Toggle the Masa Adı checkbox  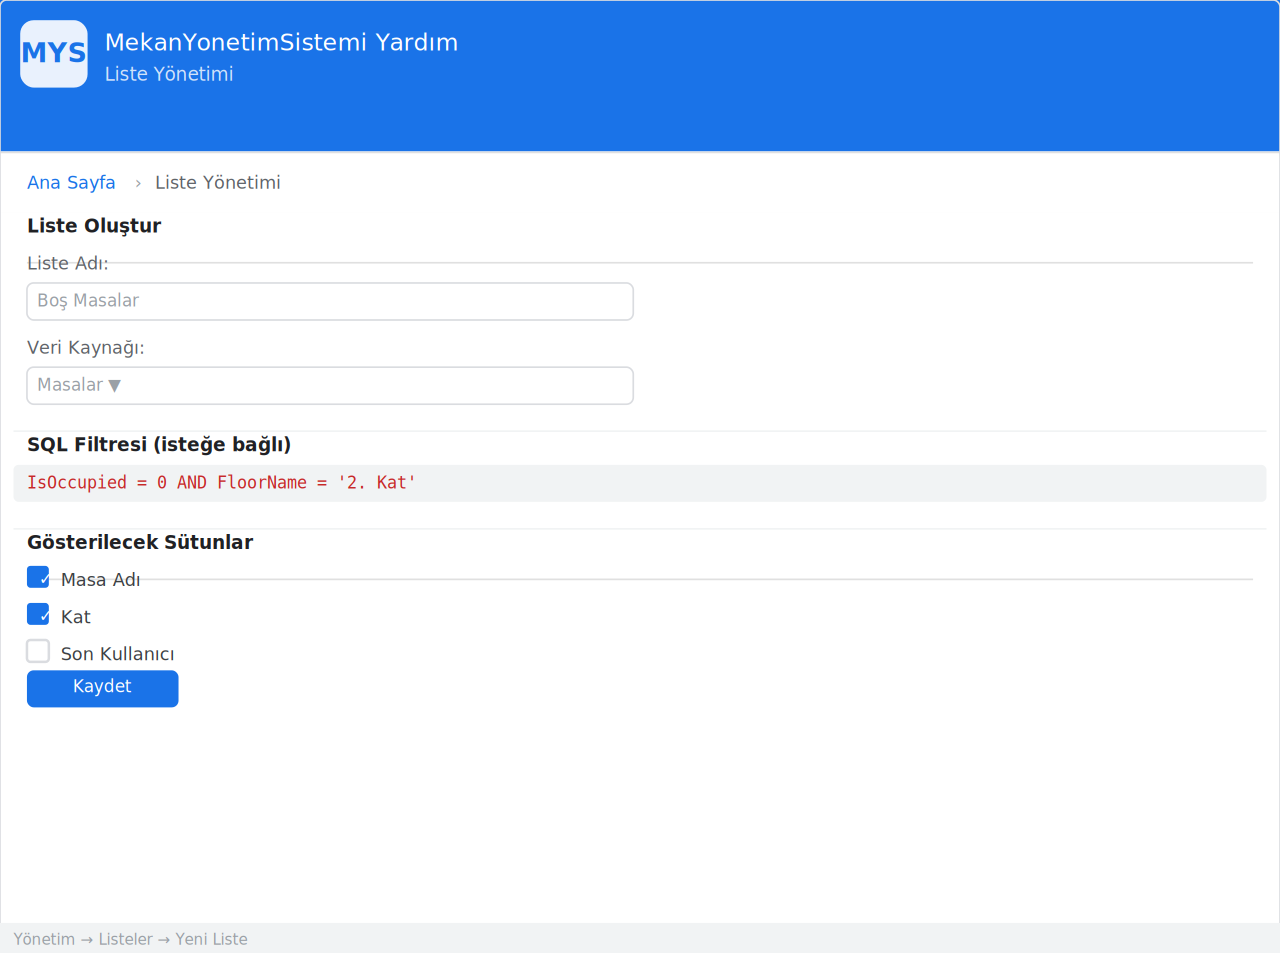point(38,577)
